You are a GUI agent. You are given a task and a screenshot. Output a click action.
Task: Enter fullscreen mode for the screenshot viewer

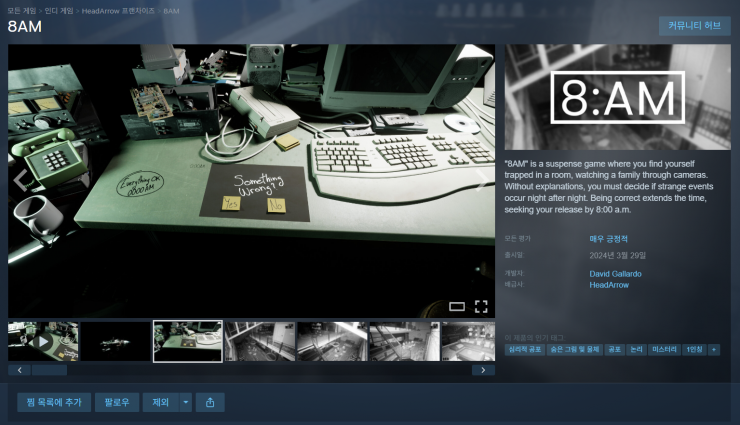pyautogui.click(x=481, y=306)
